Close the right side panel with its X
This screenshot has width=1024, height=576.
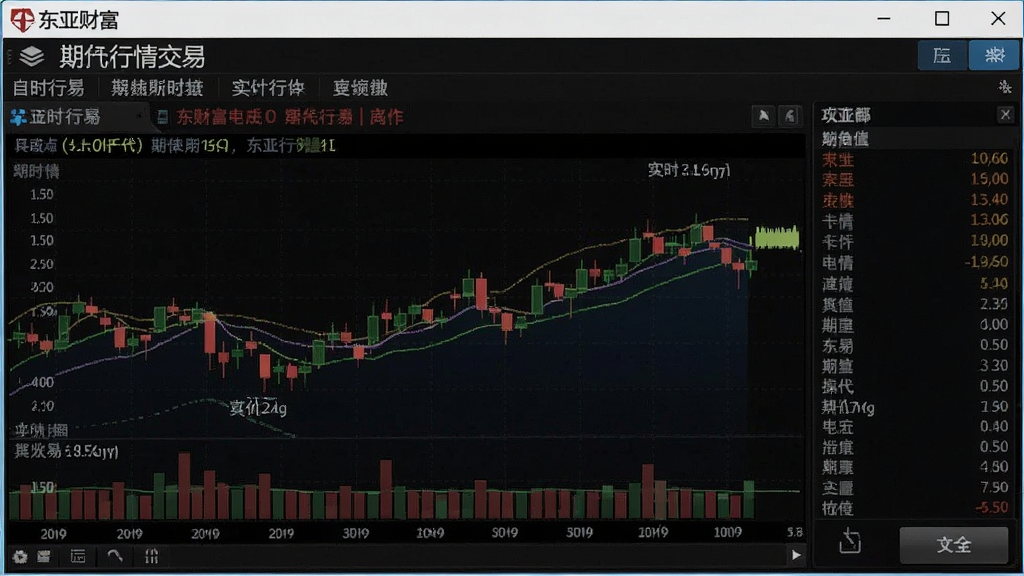(1006, 115)
